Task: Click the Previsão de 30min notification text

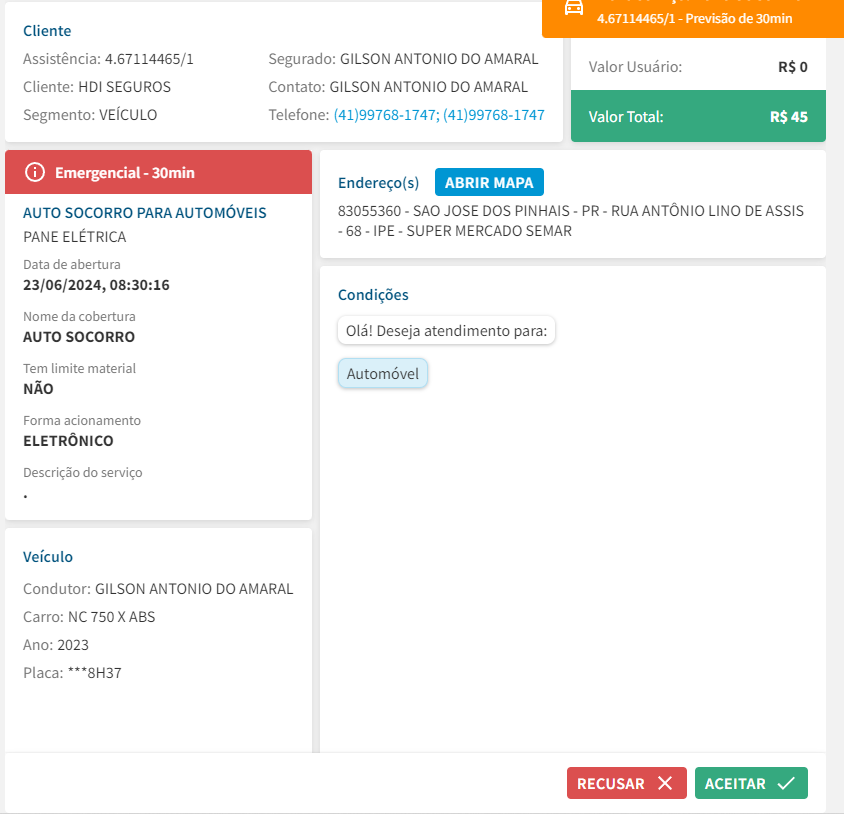Action: [x=694, y=19]
